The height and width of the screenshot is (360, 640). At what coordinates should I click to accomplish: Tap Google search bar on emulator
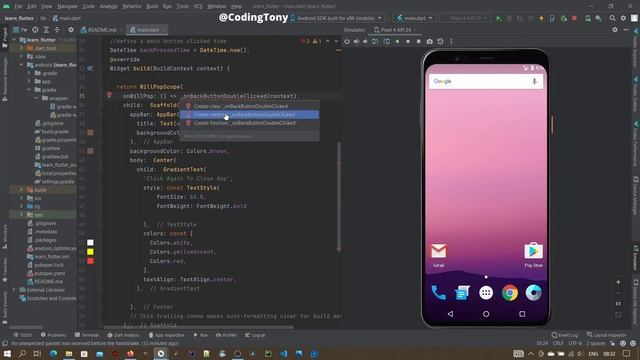pos(486,81)
